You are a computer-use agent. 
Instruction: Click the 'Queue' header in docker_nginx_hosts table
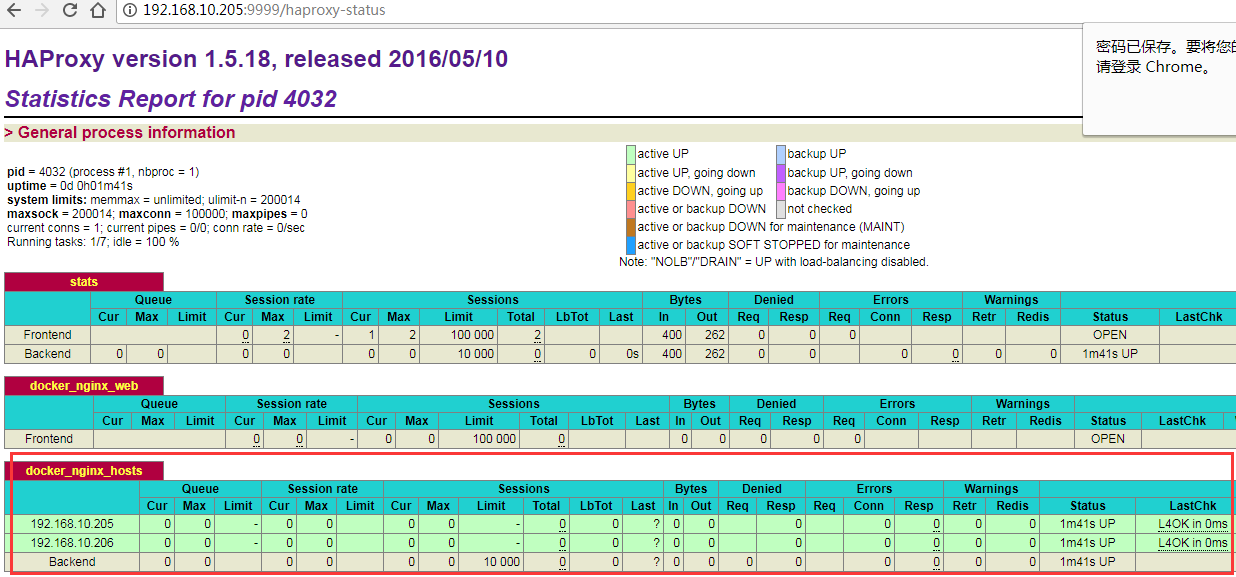coord(200,489)
